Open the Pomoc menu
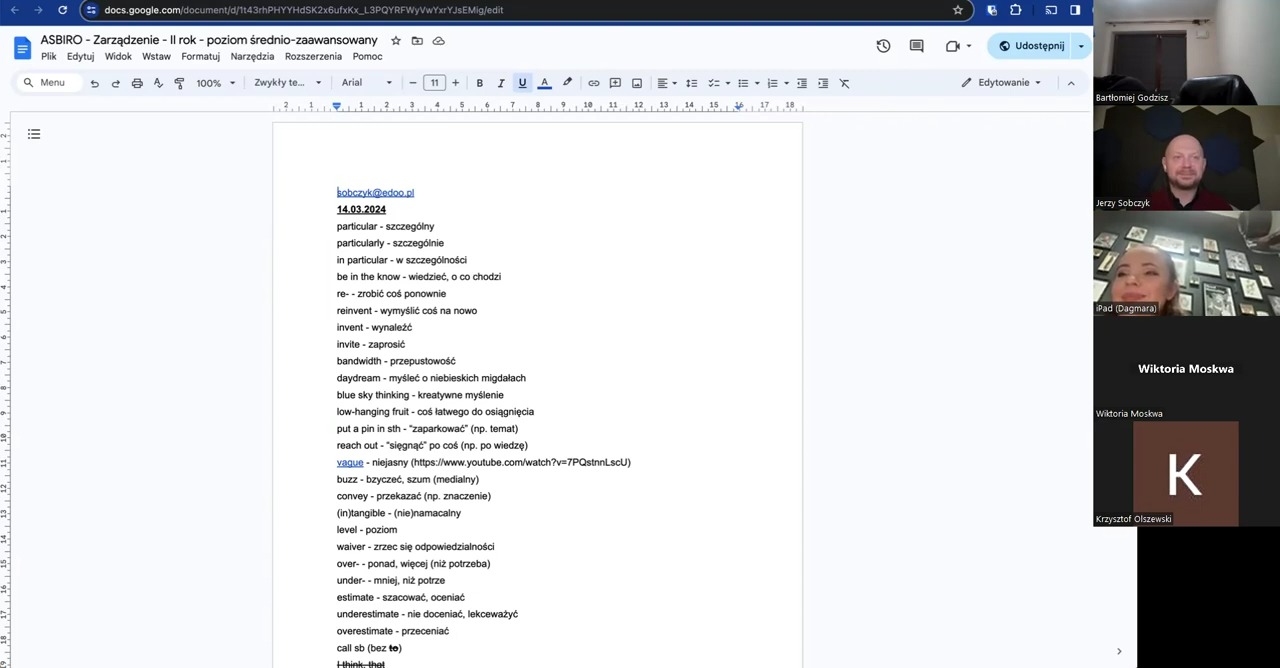The height and width of the screenshot is (668, 1280). coord(367,57)
